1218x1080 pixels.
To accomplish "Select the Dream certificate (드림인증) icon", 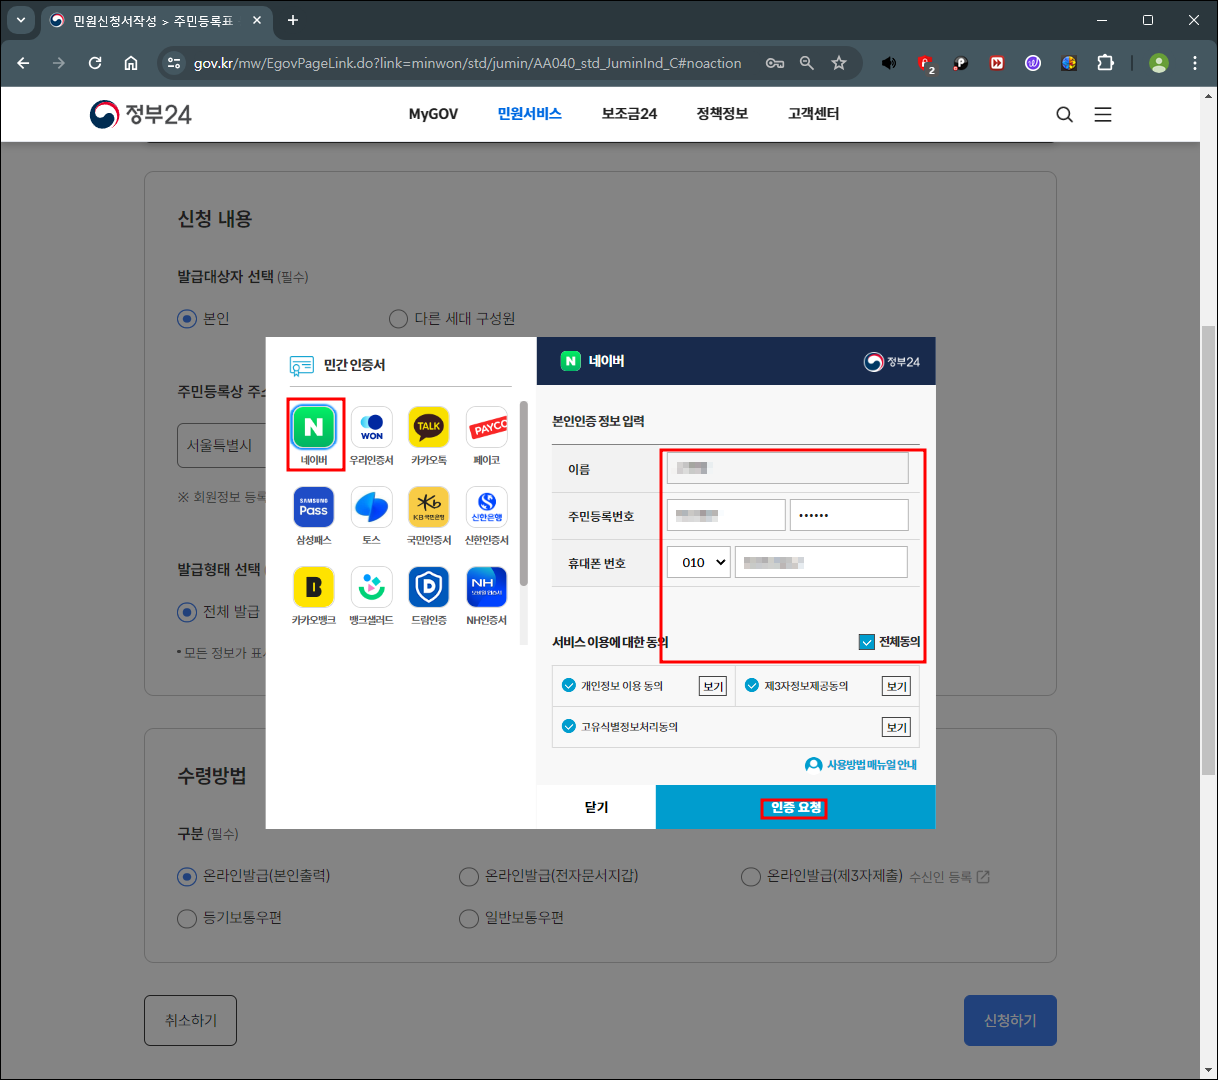I will pyautogui.click(x=429, y=587).
